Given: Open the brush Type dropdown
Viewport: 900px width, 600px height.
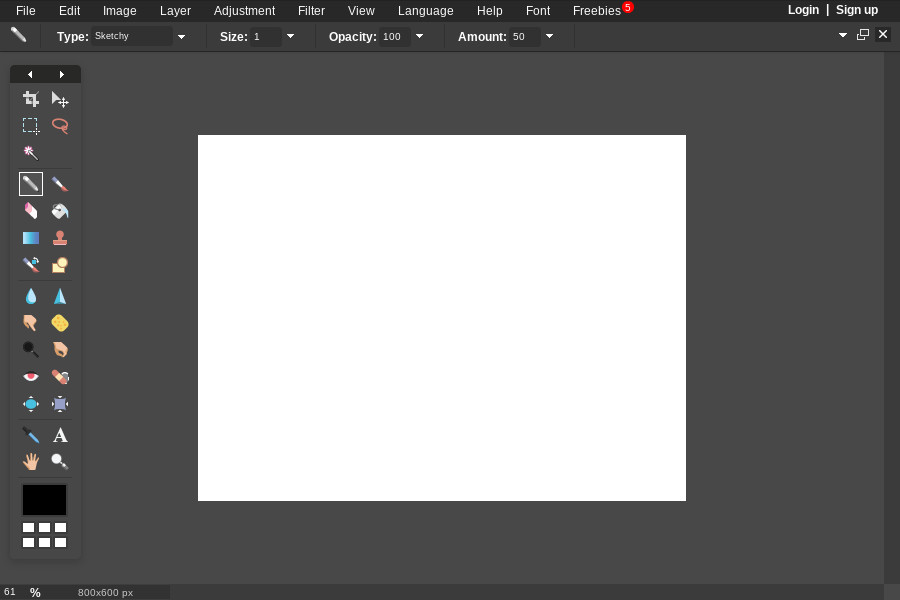Looking at the screenshot, I should click(181, 37).
